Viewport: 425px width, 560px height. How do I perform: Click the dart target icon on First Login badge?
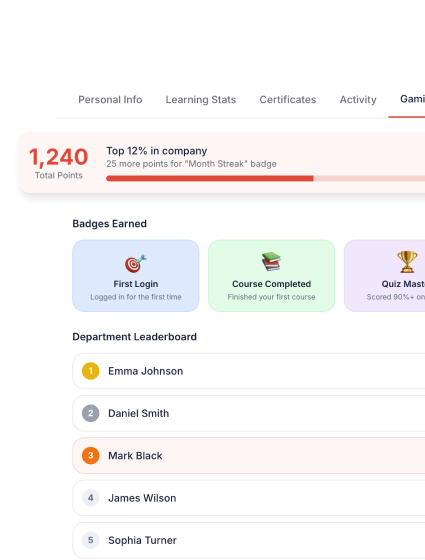click(136, 264)
